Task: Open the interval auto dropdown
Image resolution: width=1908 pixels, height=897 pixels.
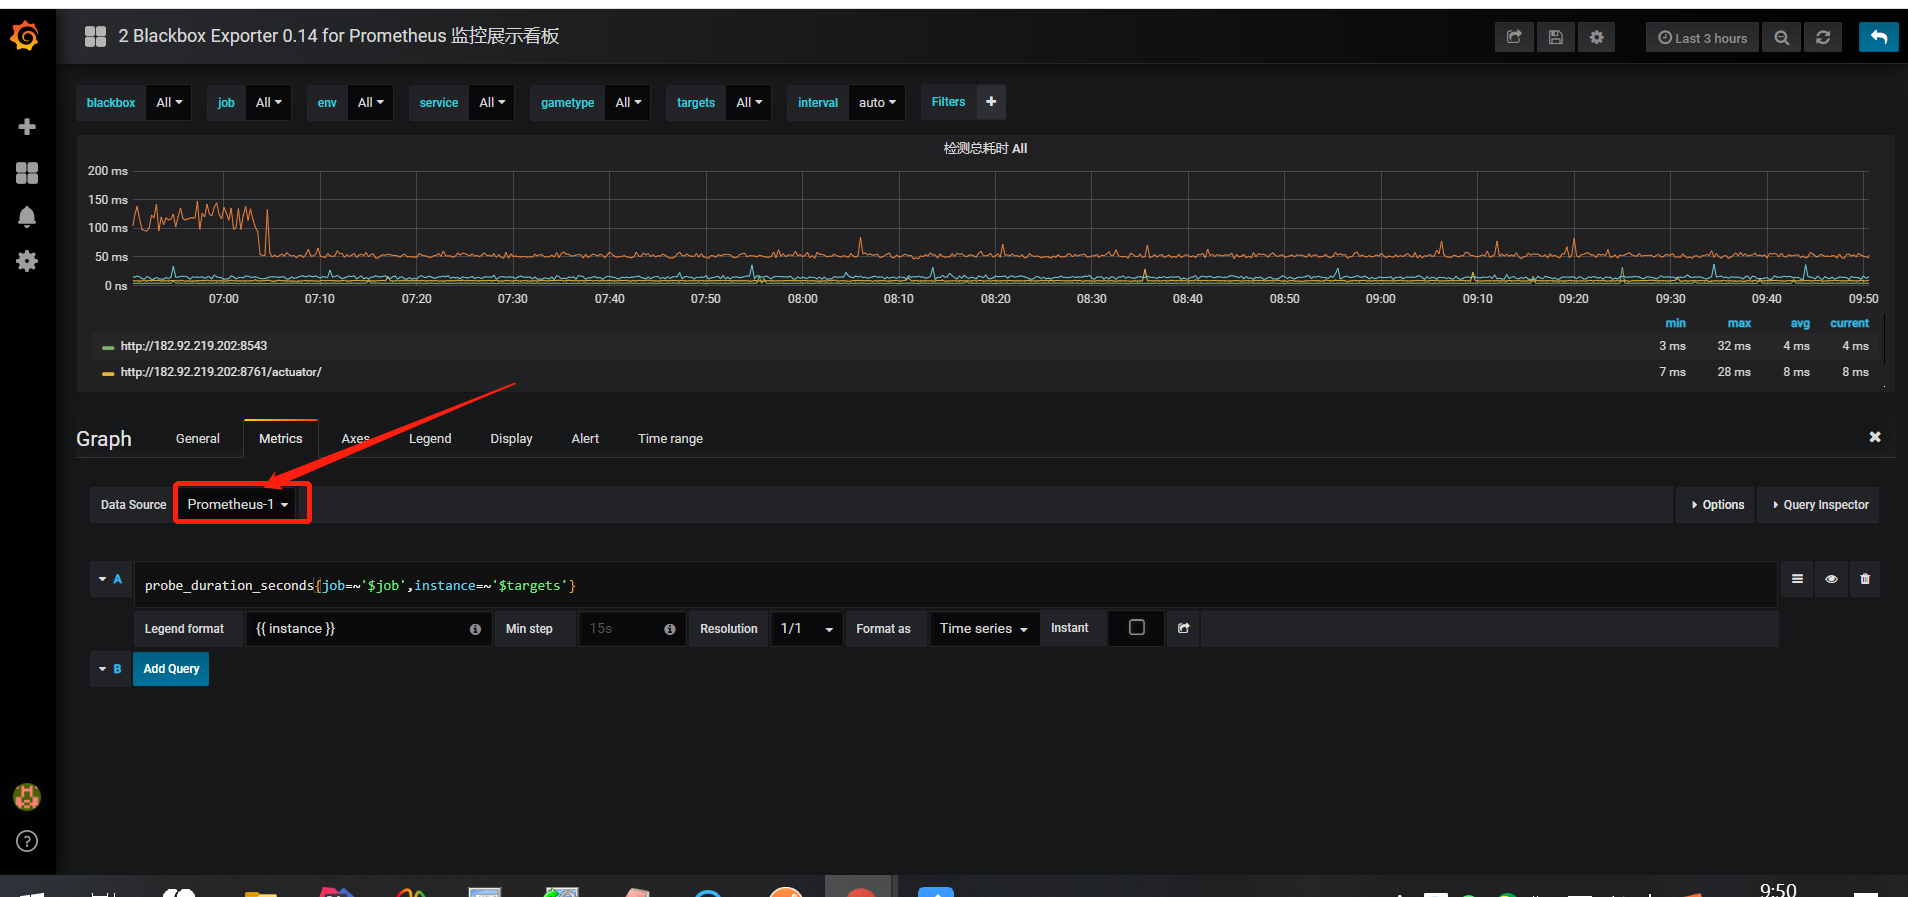Action: tap(877, 103)
